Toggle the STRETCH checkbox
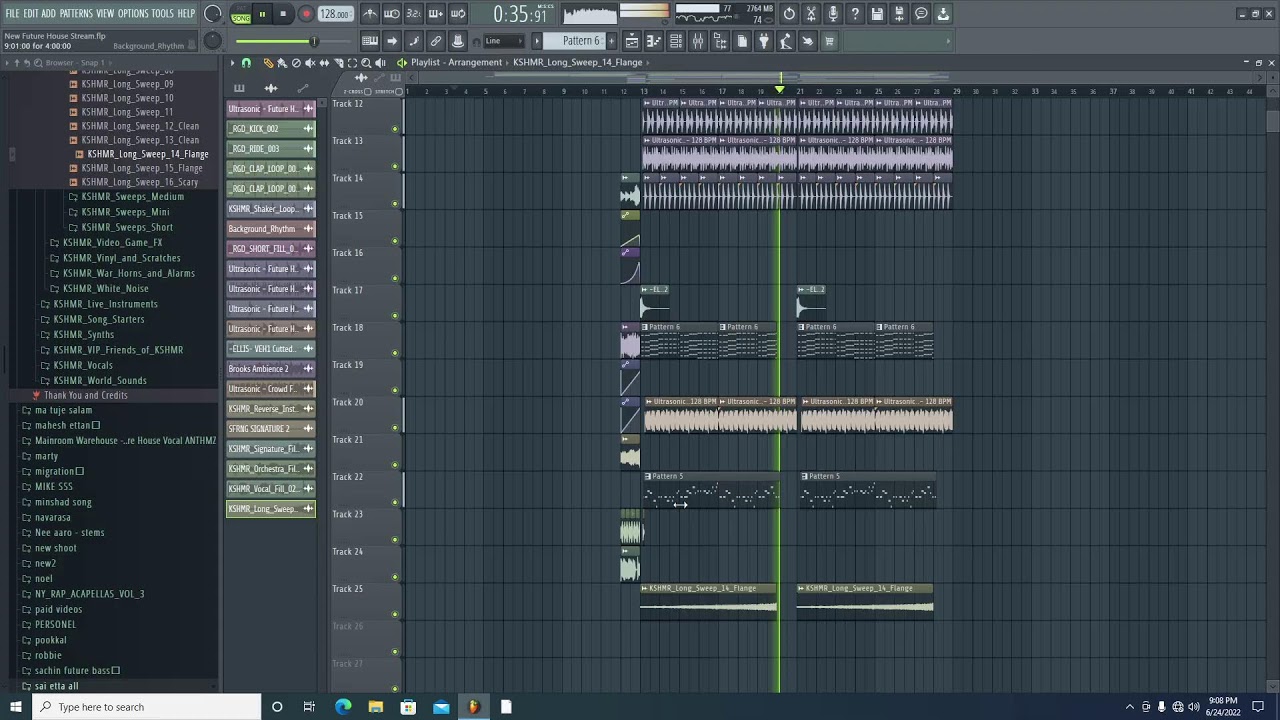 pos(399,91)
